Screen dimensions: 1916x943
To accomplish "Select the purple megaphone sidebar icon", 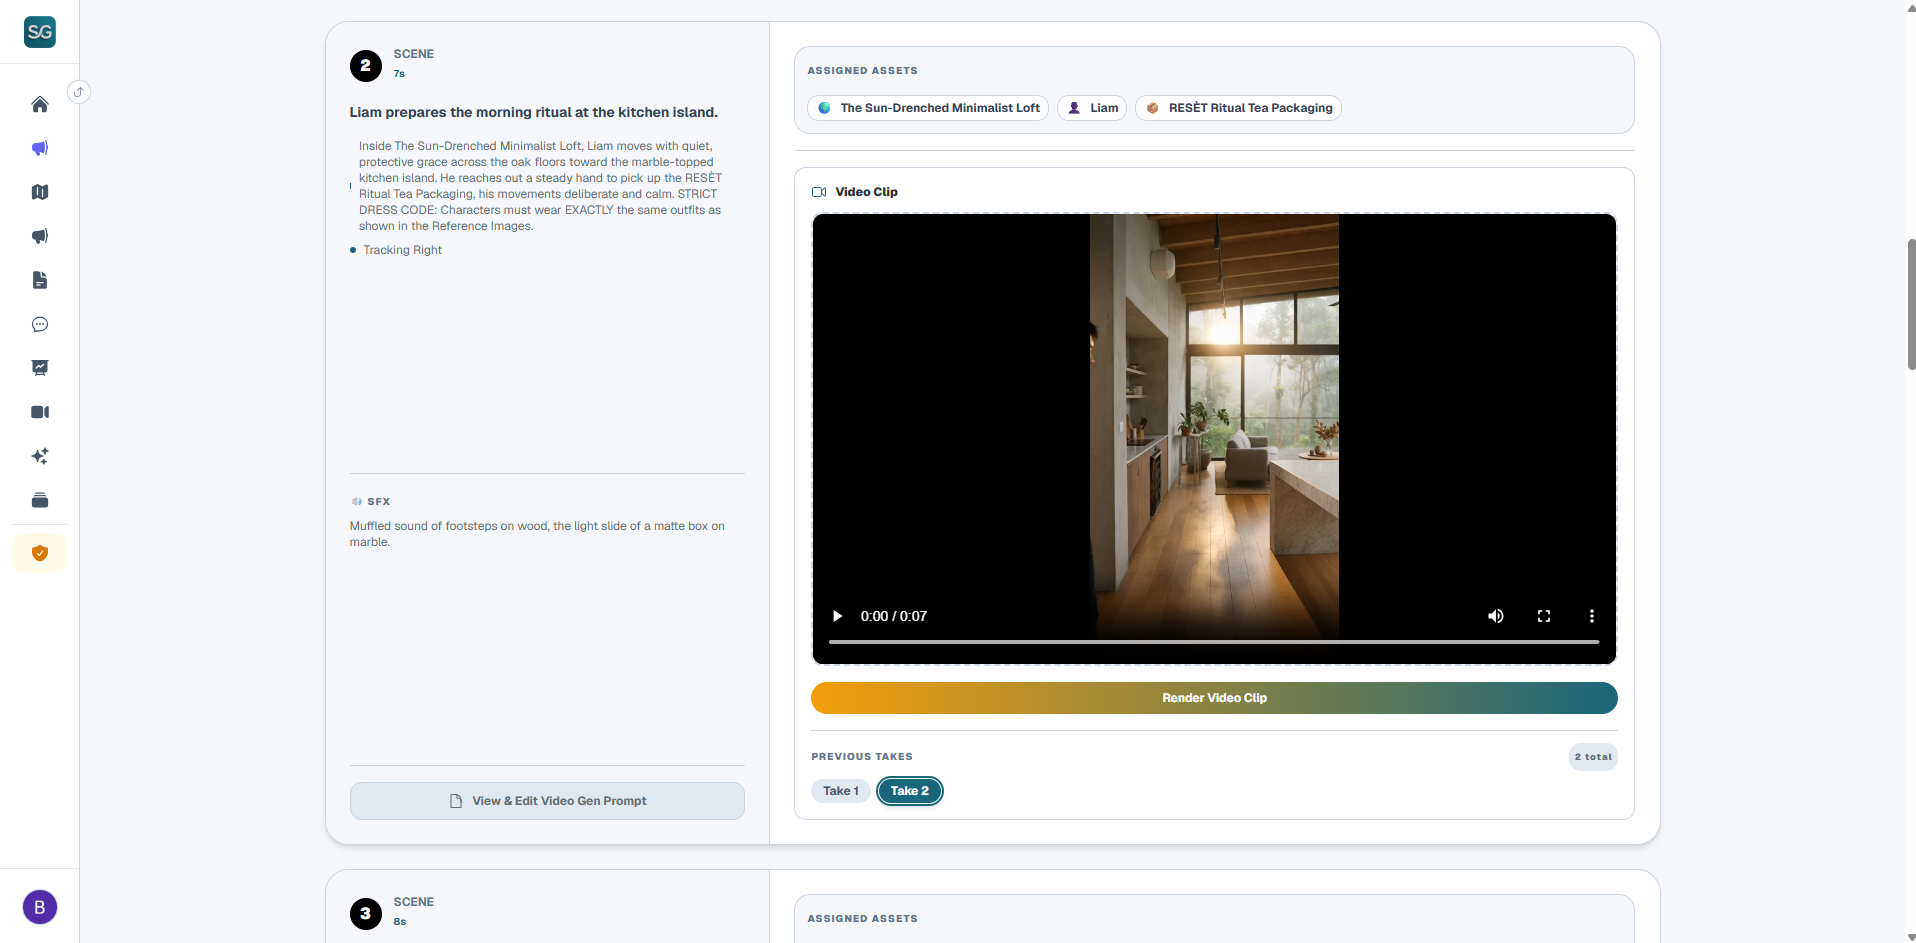I will point(40,148).
